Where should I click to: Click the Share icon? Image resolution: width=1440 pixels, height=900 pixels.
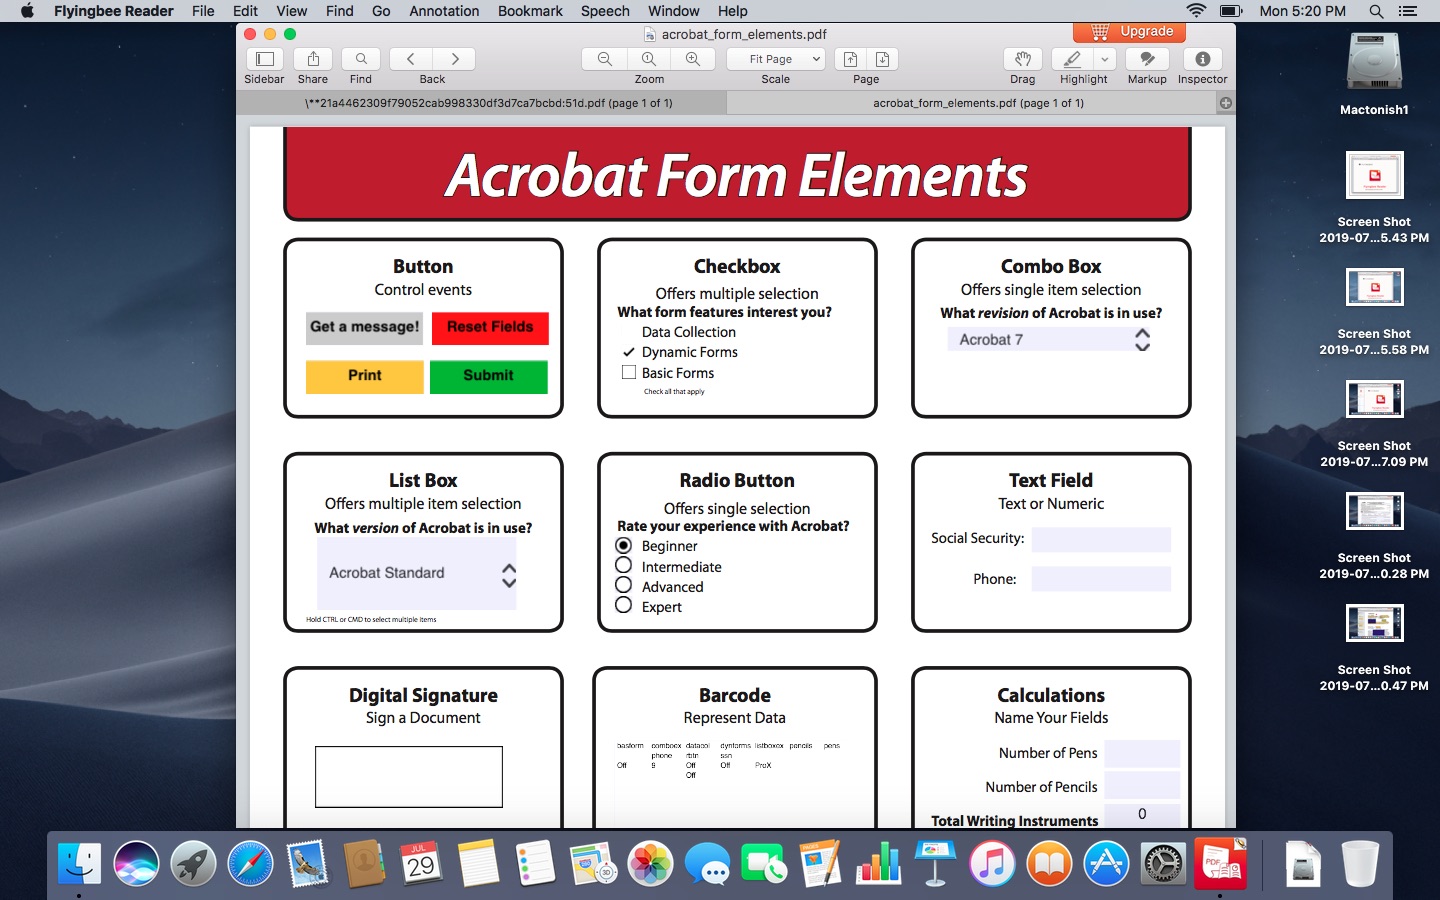(x=312, y=58)
